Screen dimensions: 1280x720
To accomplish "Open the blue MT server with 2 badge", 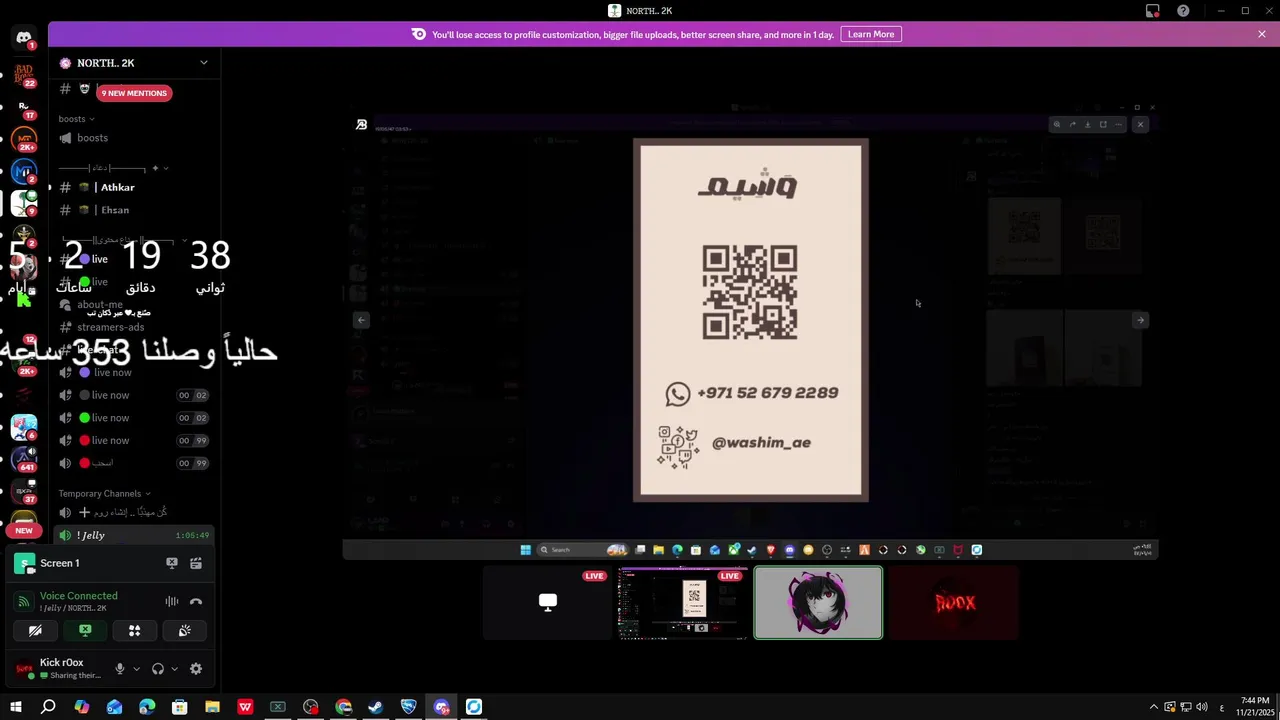I will tap(24, 171).
